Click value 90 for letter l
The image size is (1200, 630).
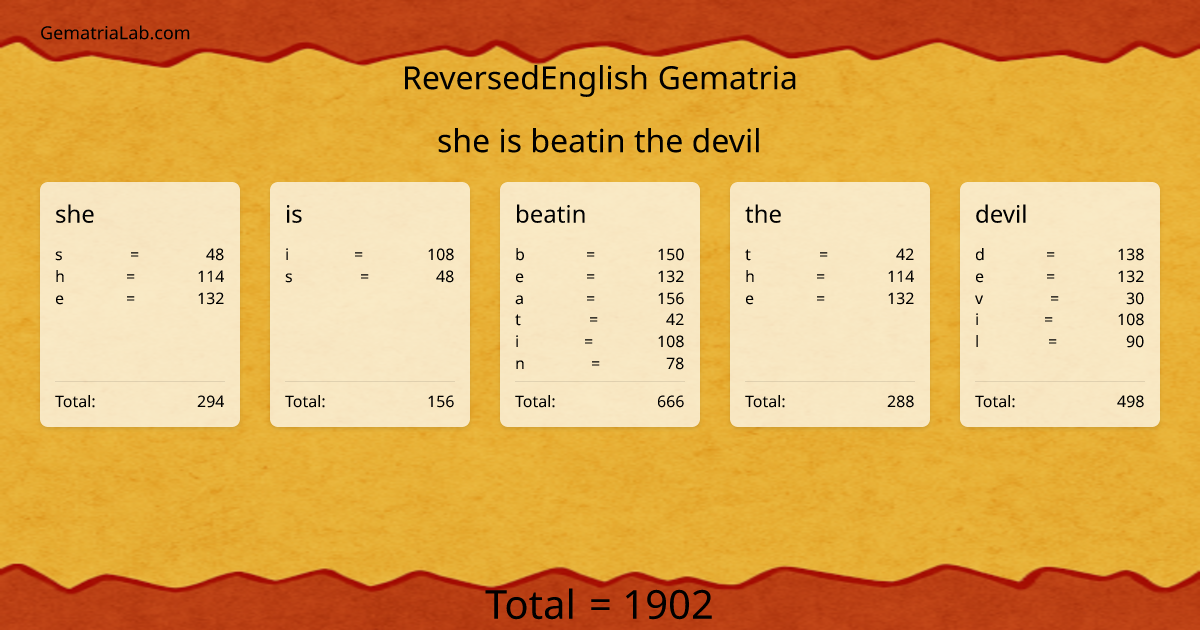(1135, 342)
